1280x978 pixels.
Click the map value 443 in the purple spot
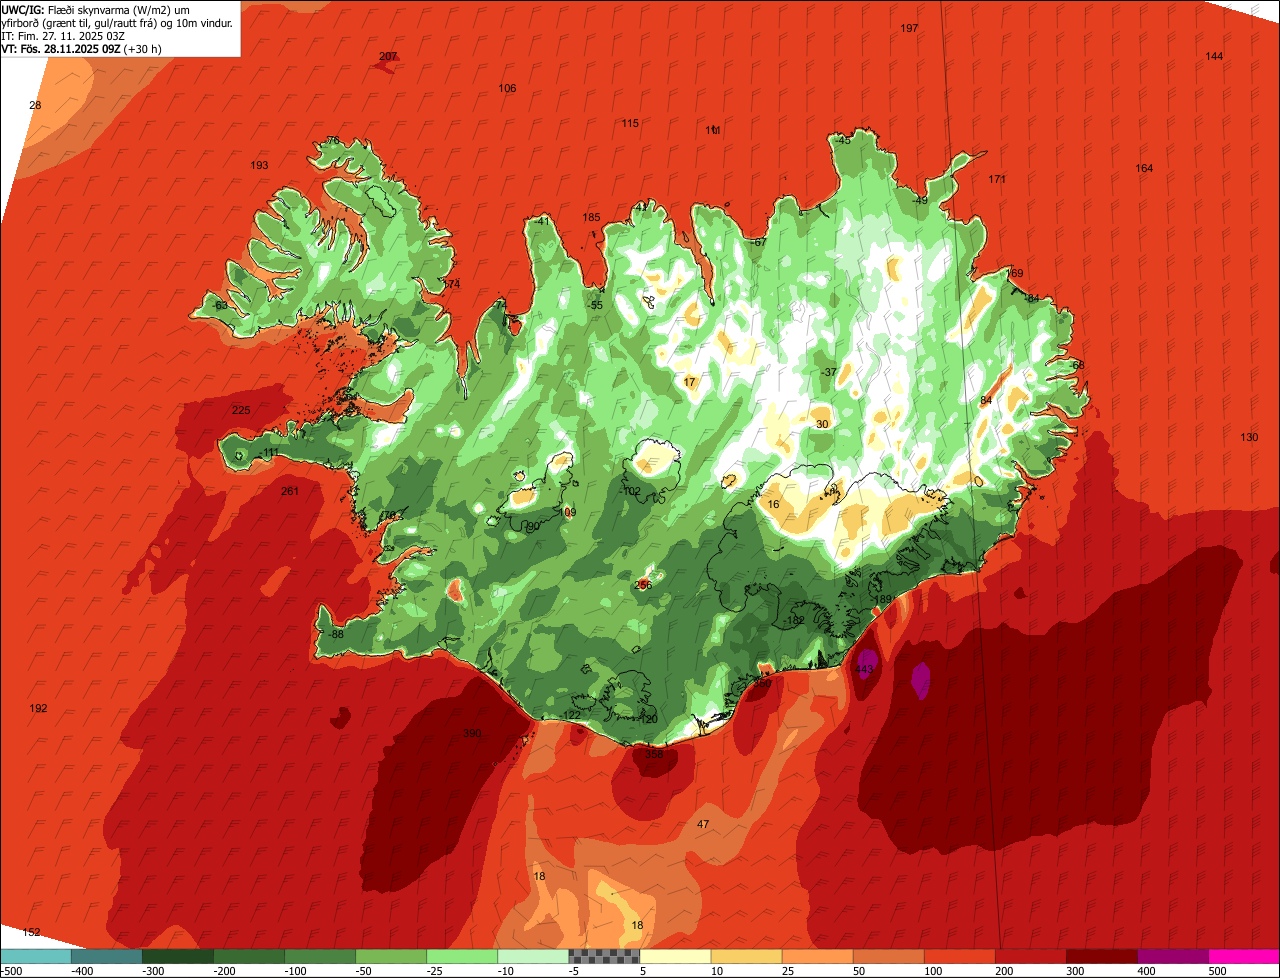[x=866, y=669]
